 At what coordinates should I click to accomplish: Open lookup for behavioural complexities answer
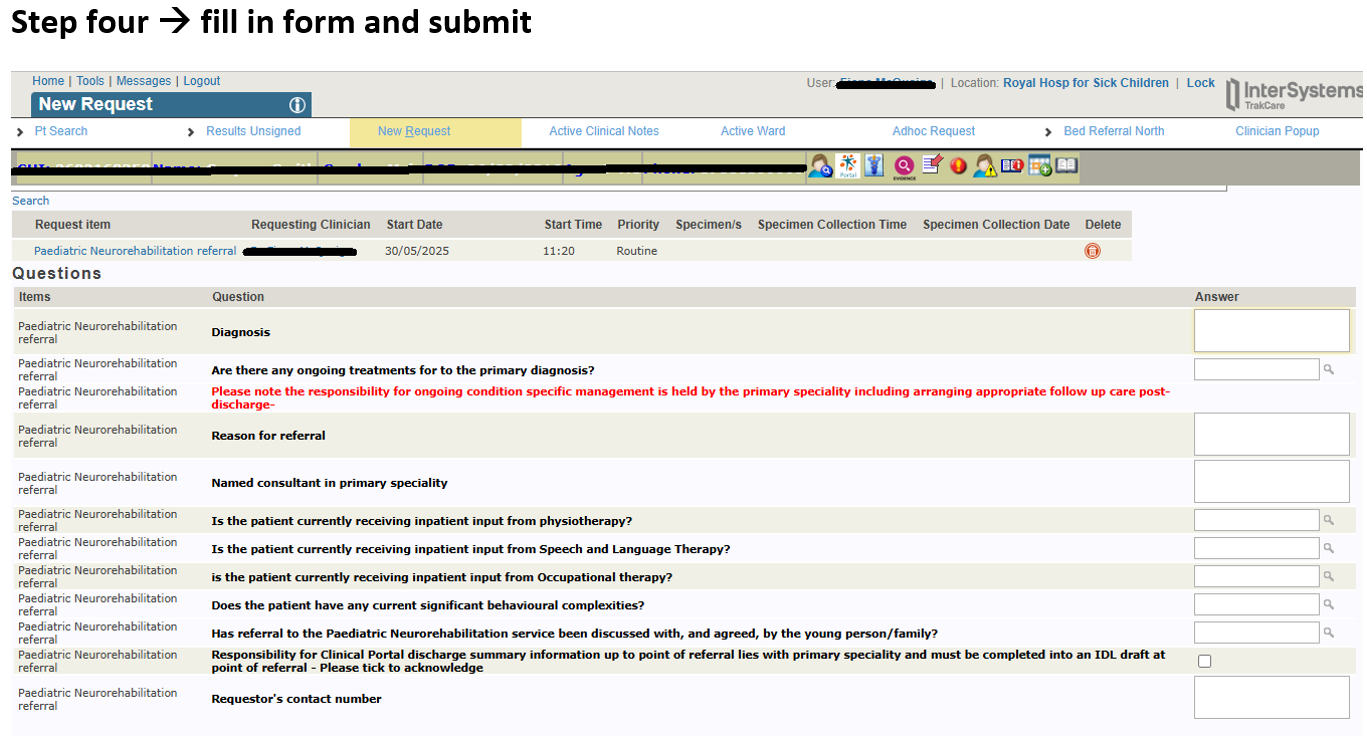pos(1329,605)
